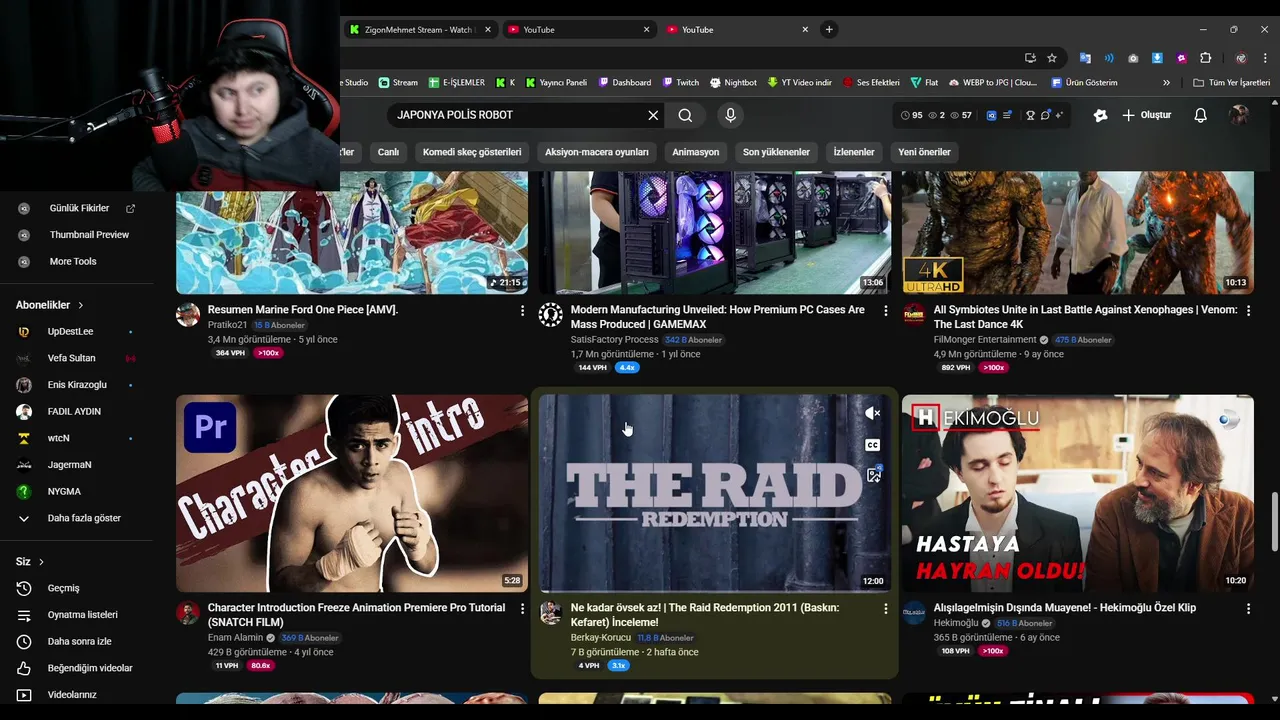
Task: Open options menu for Hekimoğlu Özel Klip video
Action: 1248,609
